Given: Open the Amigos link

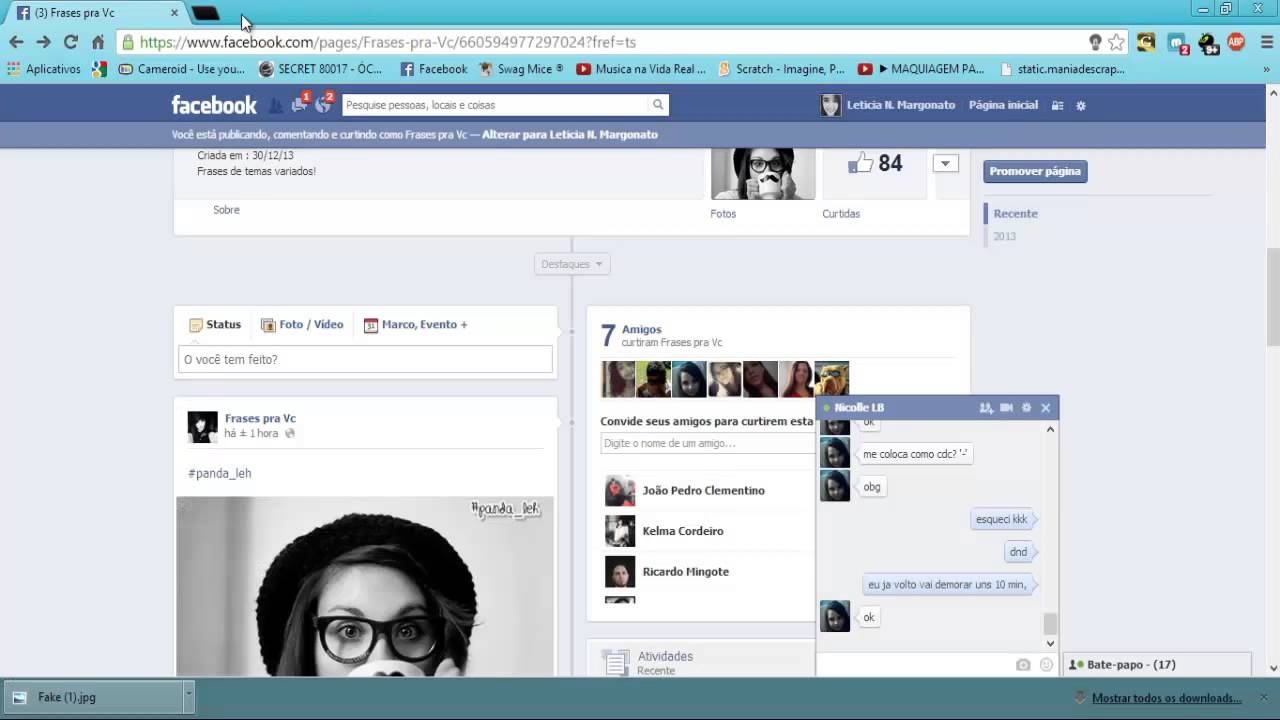Looking at the screenshot, I should pyautogui.click(x=641, y=329).
